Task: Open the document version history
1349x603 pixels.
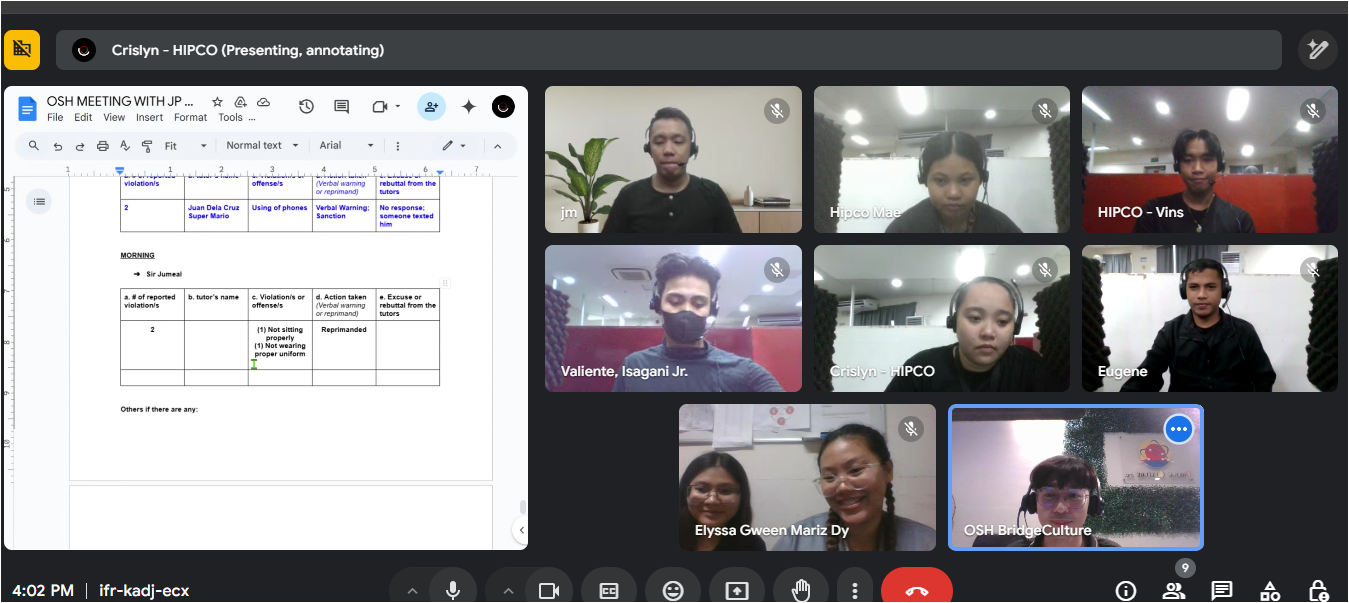Action: coord(307,106)
